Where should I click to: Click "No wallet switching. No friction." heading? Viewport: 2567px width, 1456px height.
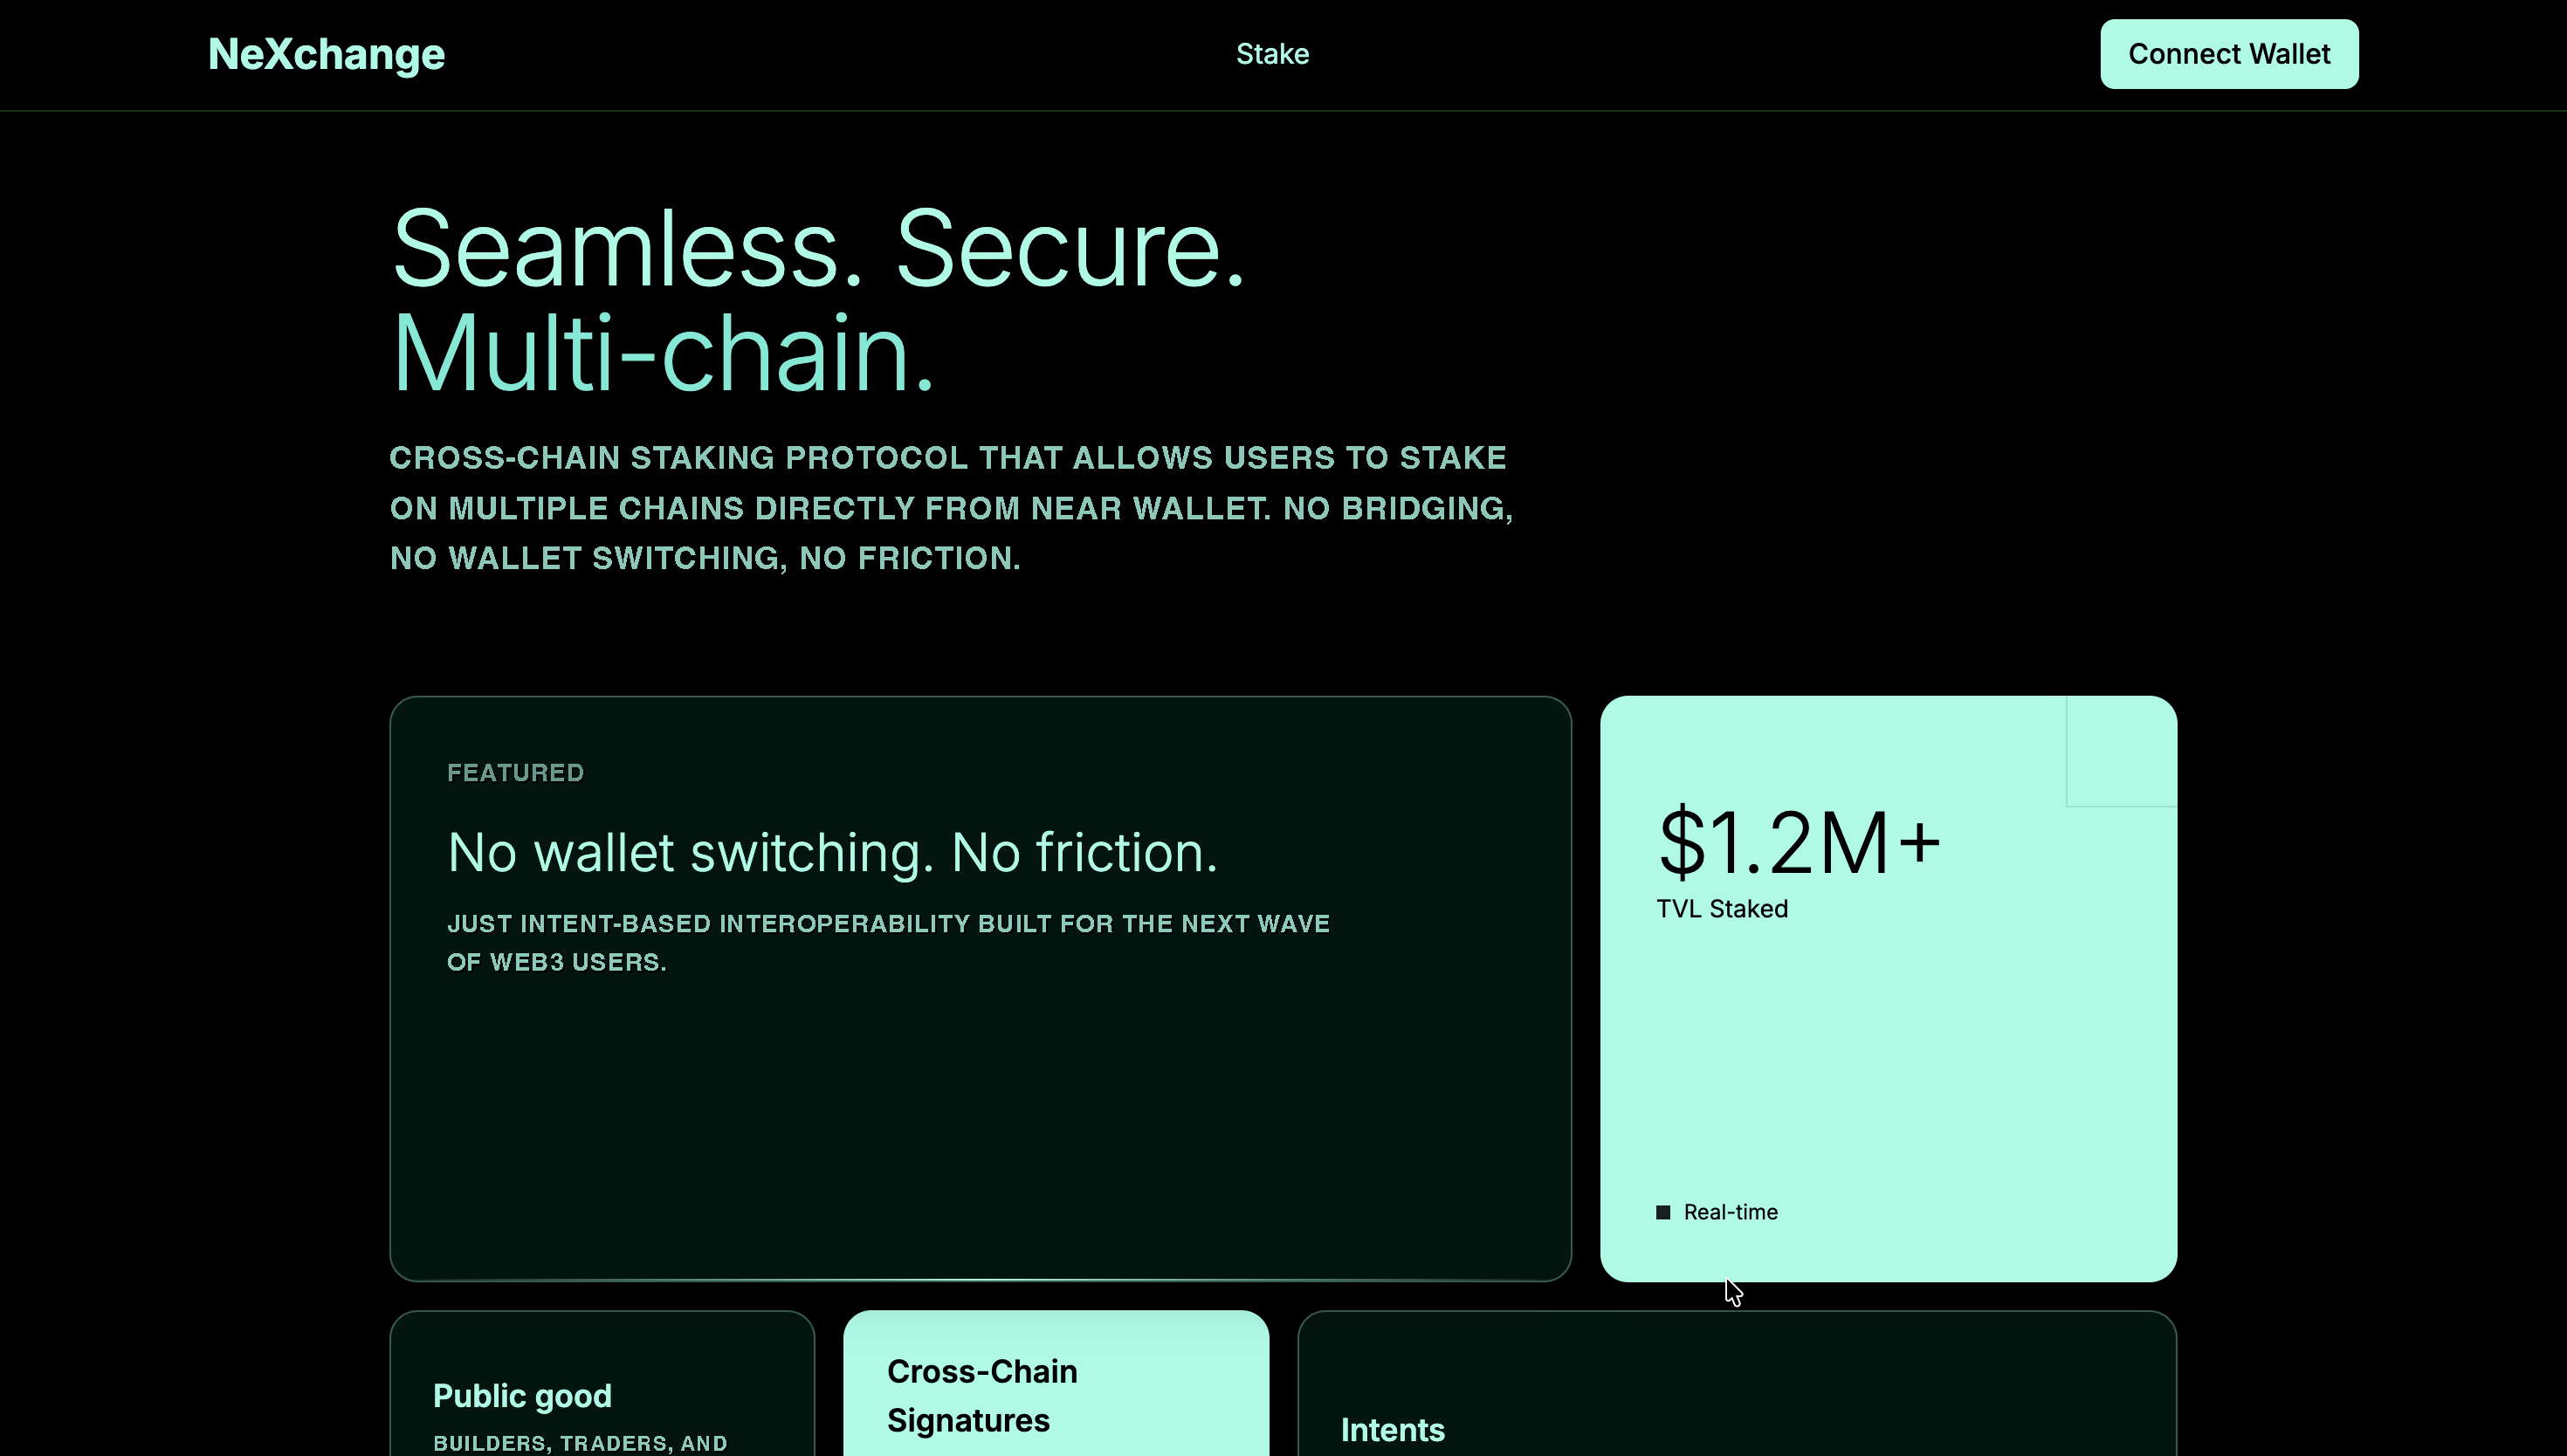[x=832, y=853]
